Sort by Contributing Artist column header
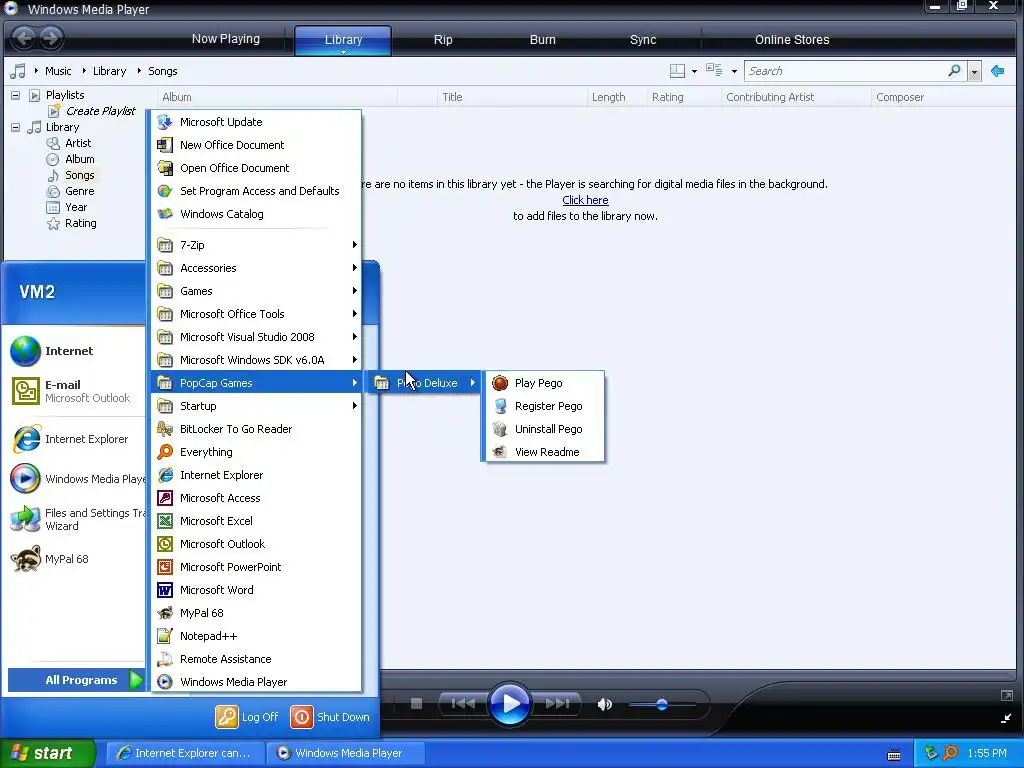Image resolution: width=1024 pixels, height=768 pixels. click(795, 97)
